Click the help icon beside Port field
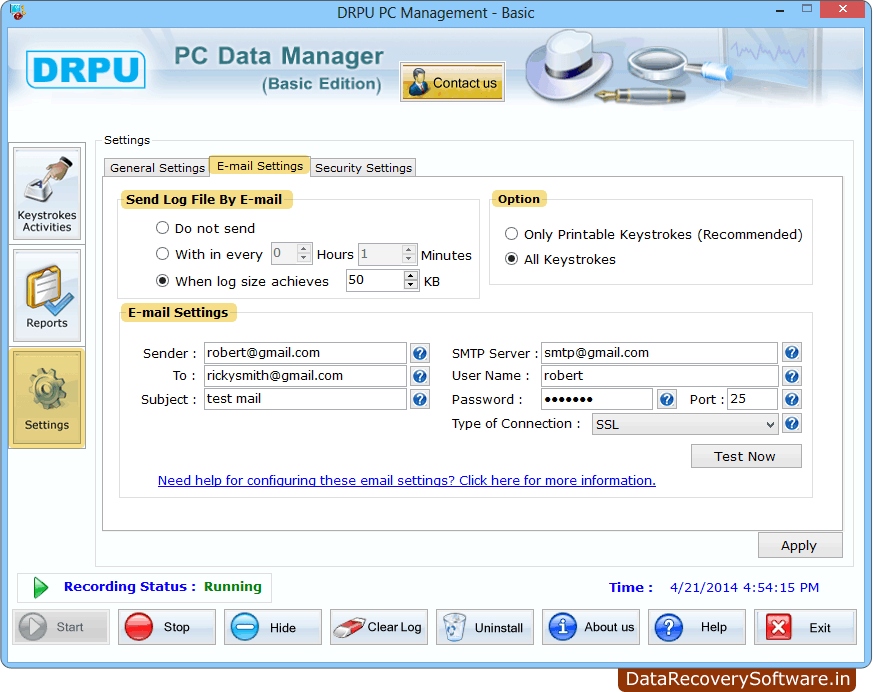 [792, 399]
